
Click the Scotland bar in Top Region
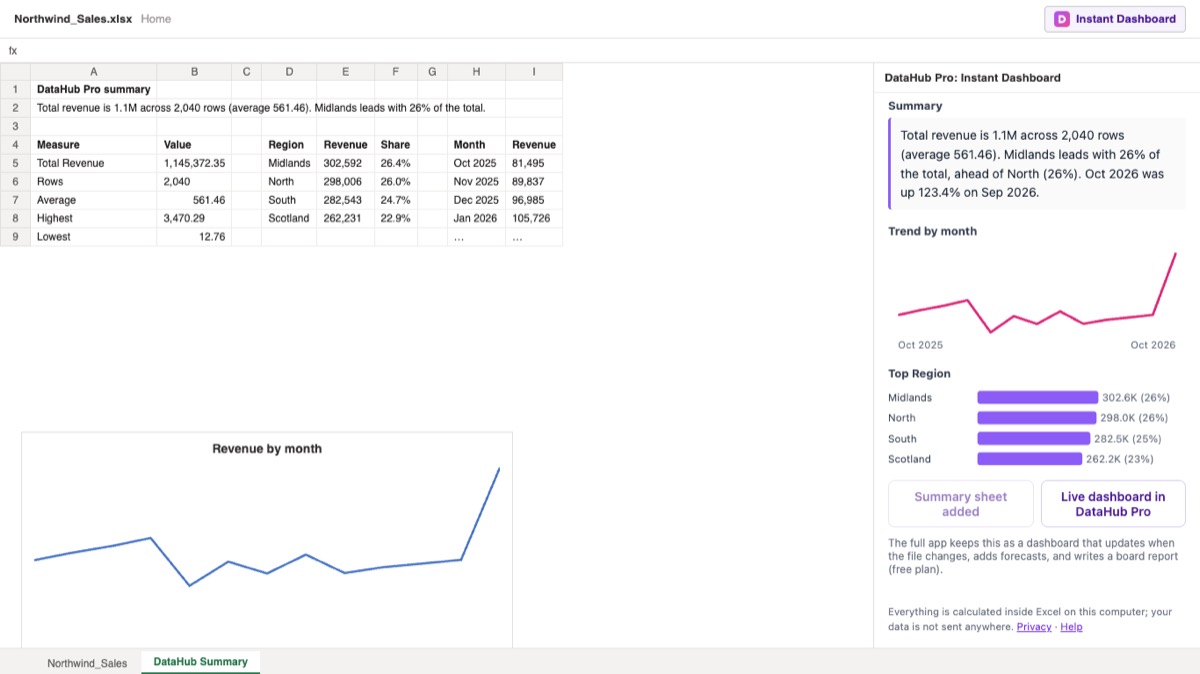click(1029, 459)
